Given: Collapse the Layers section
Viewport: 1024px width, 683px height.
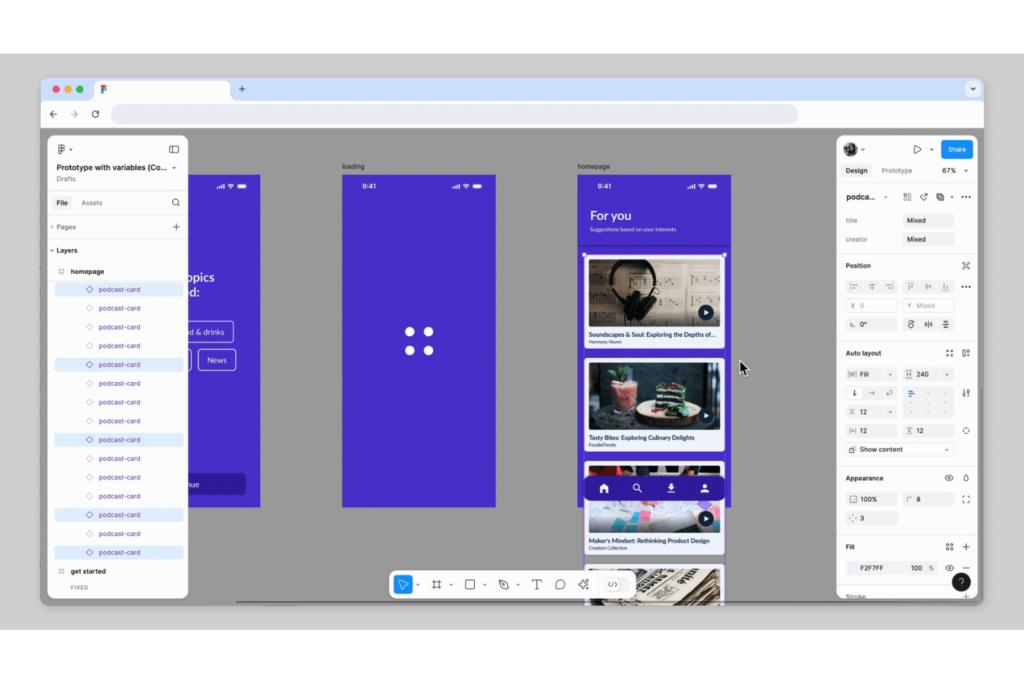Looking at the screenshot, I should click(52, 251).
